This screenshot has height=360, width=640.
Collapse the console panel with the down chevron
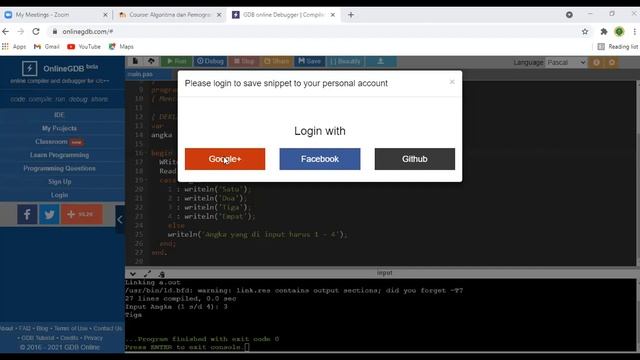[133, 274]
